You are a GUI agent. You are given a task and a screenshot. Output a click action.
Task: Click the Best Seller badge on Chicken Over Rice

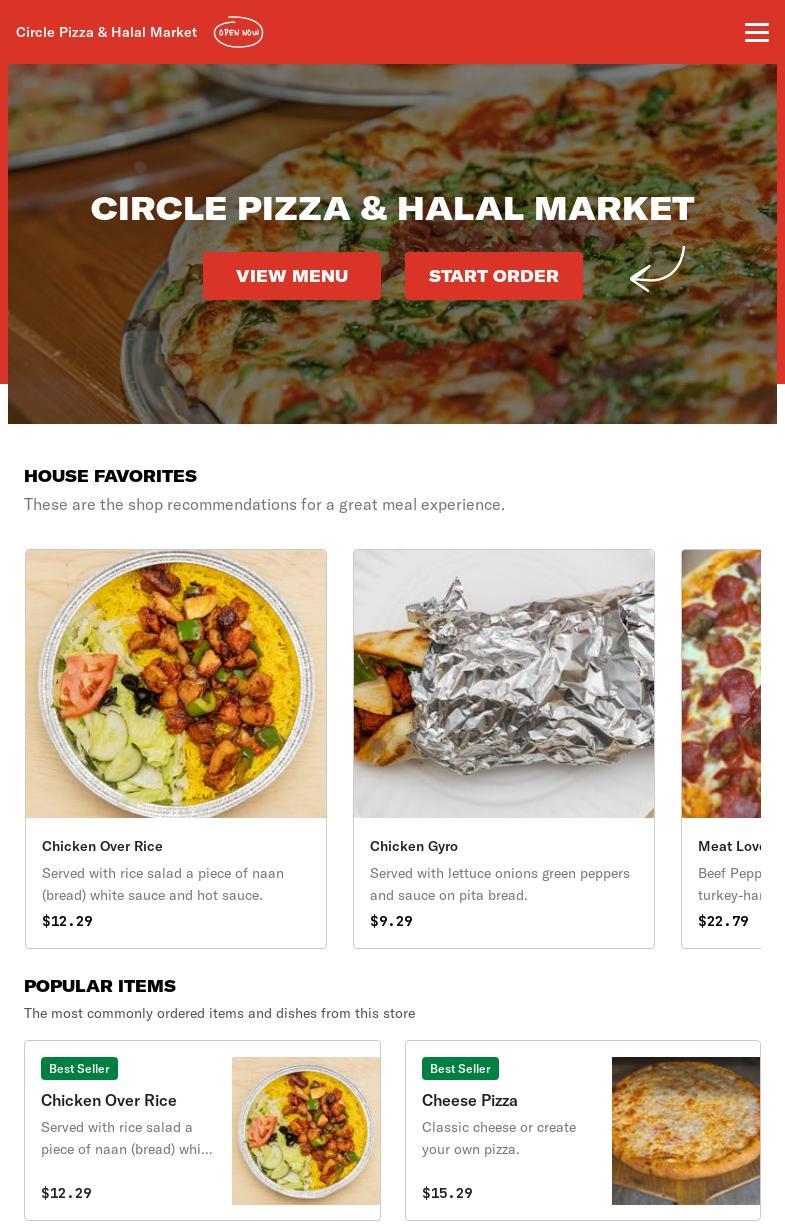point(79,1068)
